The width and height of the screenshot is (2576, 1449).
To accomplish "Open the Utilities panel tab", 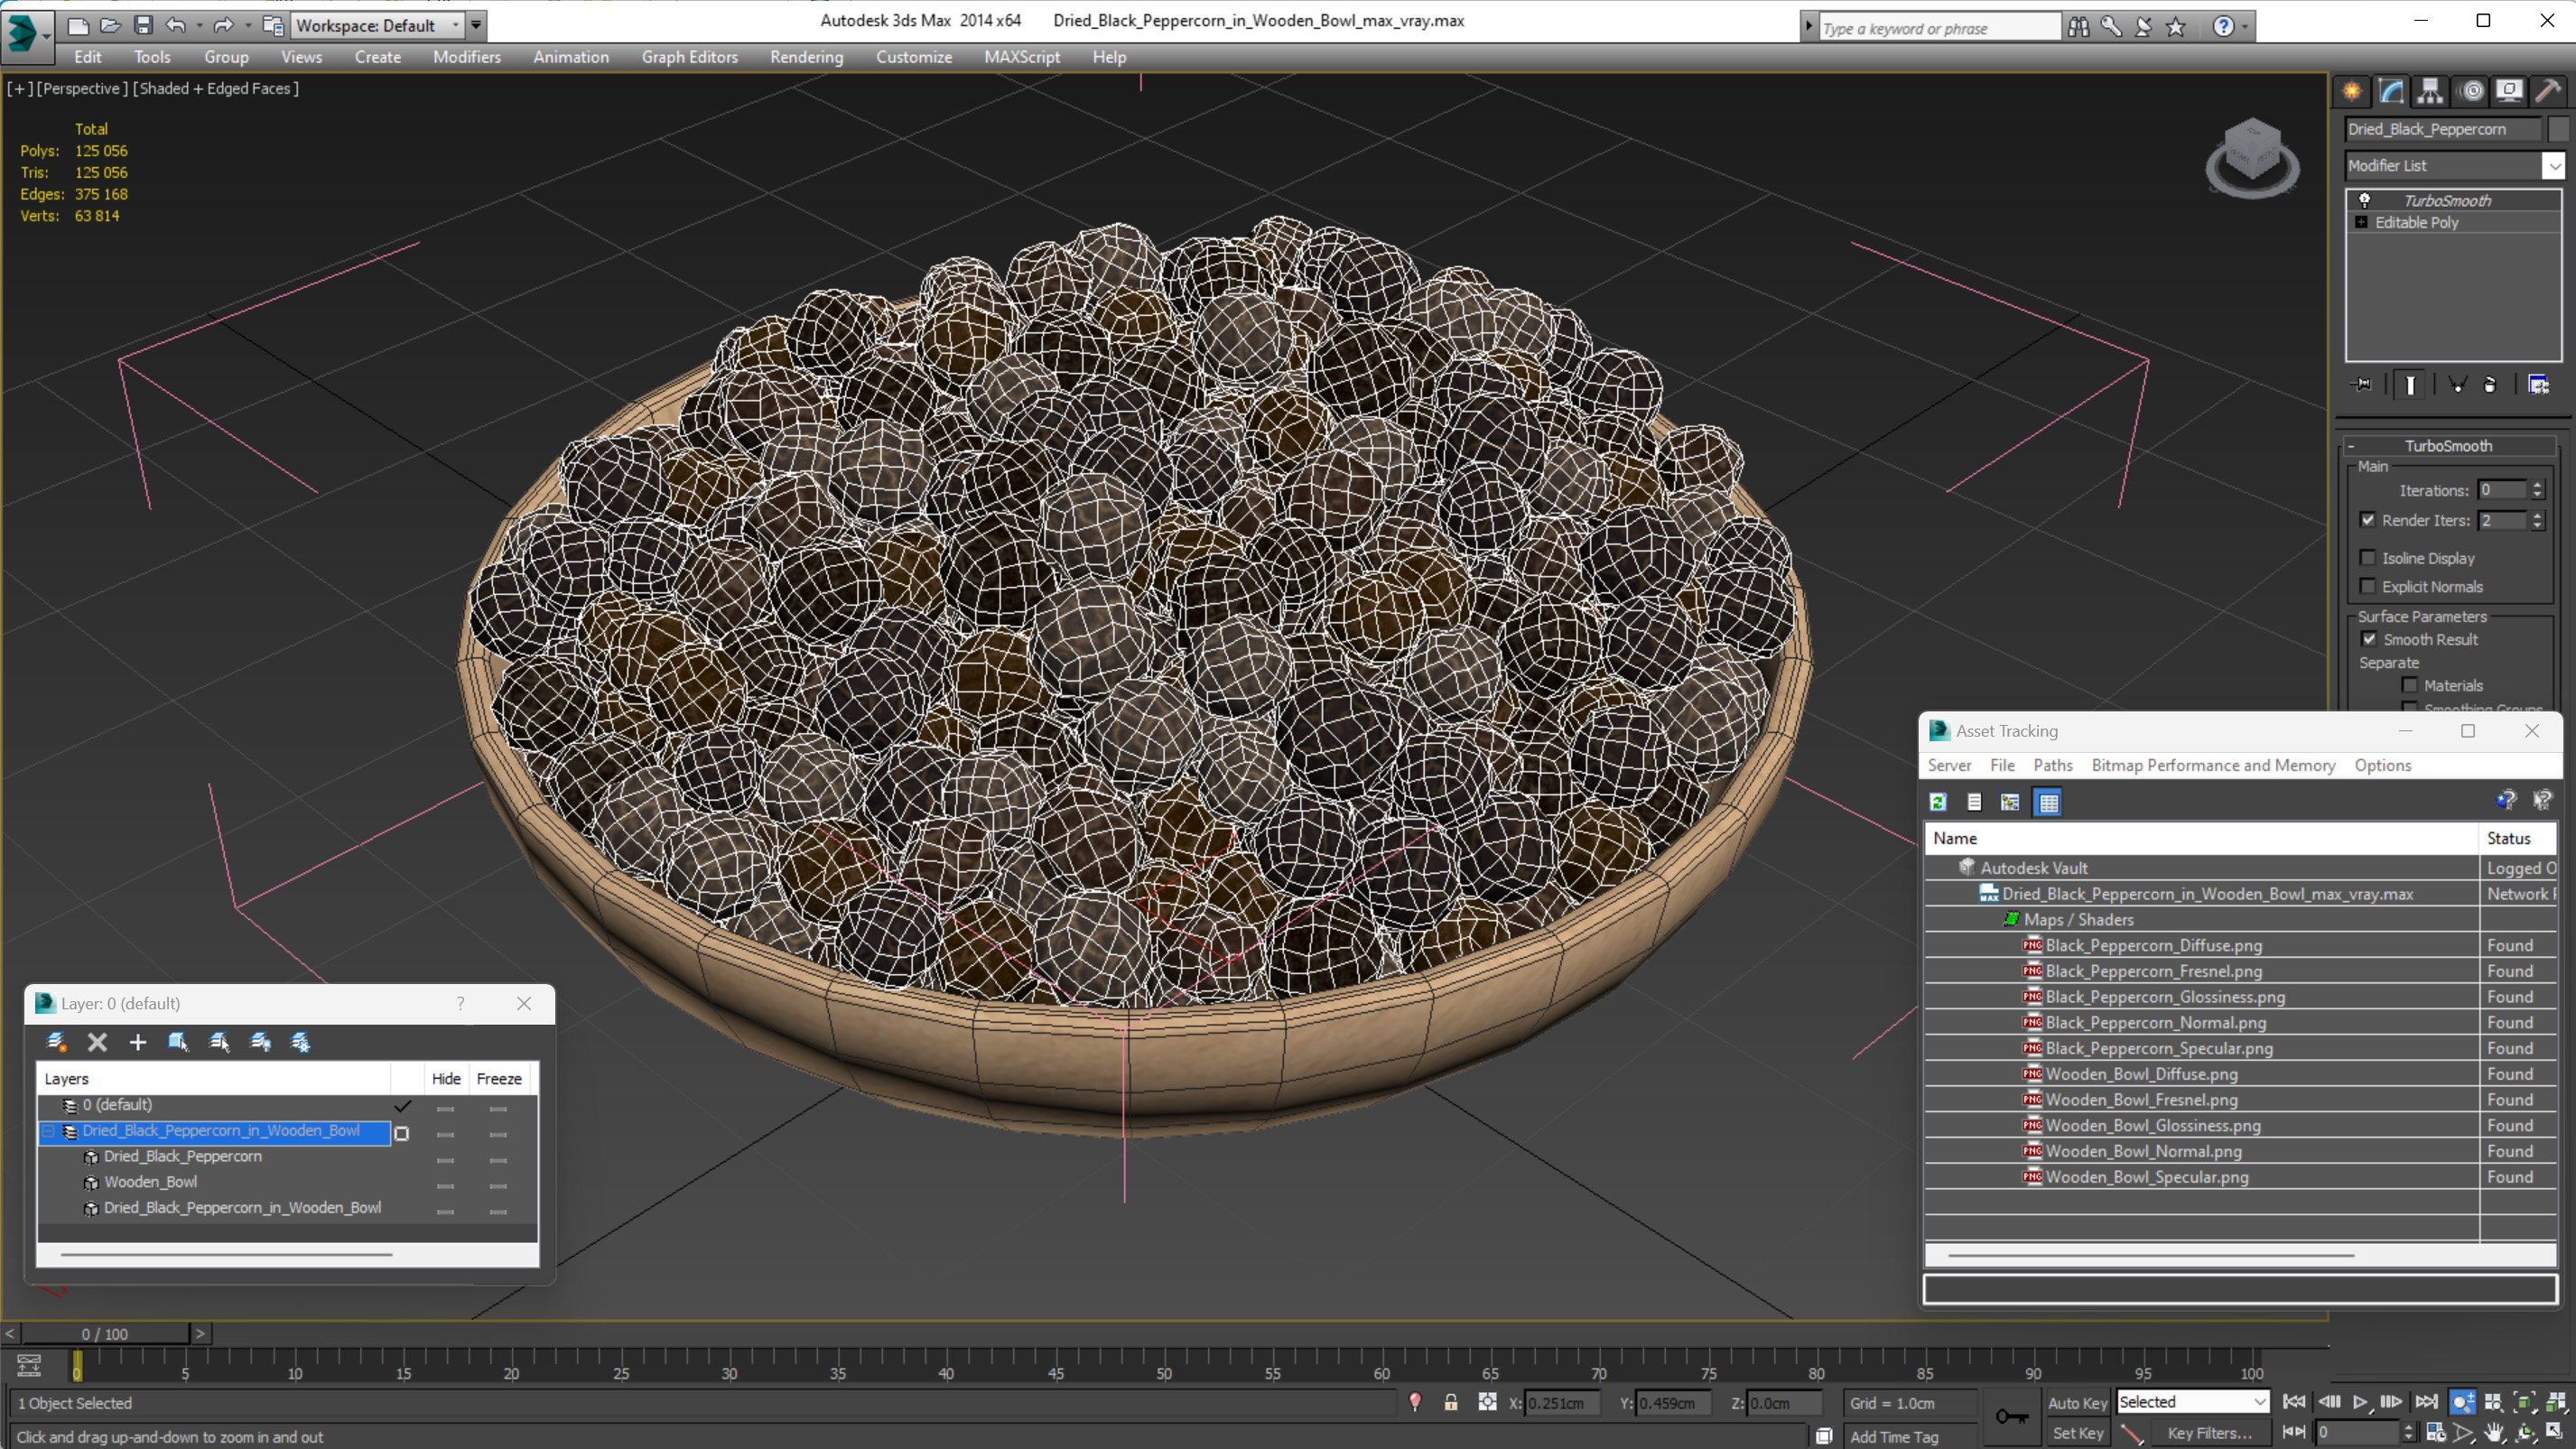I will pos(2549,91).
